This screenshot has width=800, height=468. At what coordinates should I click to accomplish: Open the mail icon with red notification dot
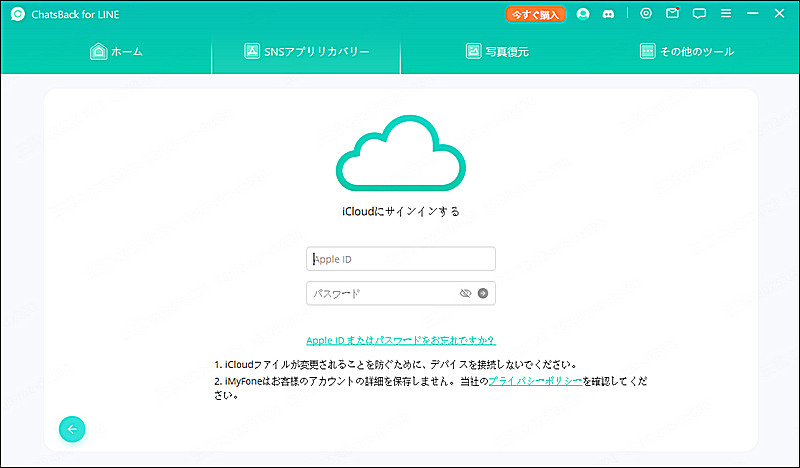[x=672, y=13]
